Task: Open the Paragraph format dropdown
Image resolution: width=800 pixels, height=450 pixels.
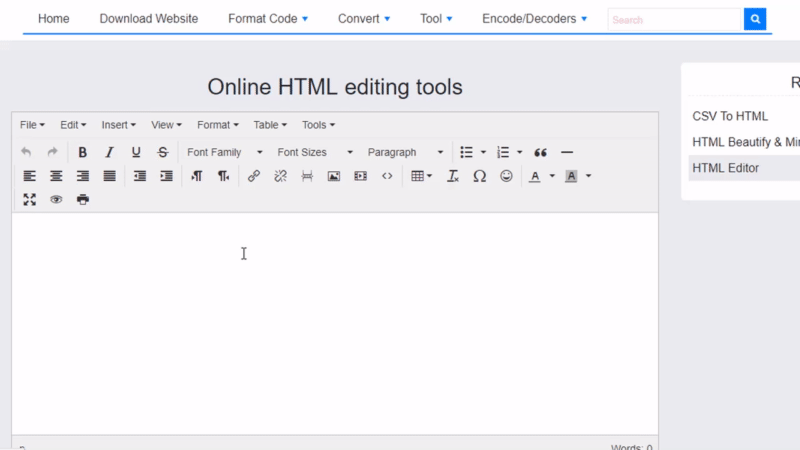Action: (x=405, y=152)
